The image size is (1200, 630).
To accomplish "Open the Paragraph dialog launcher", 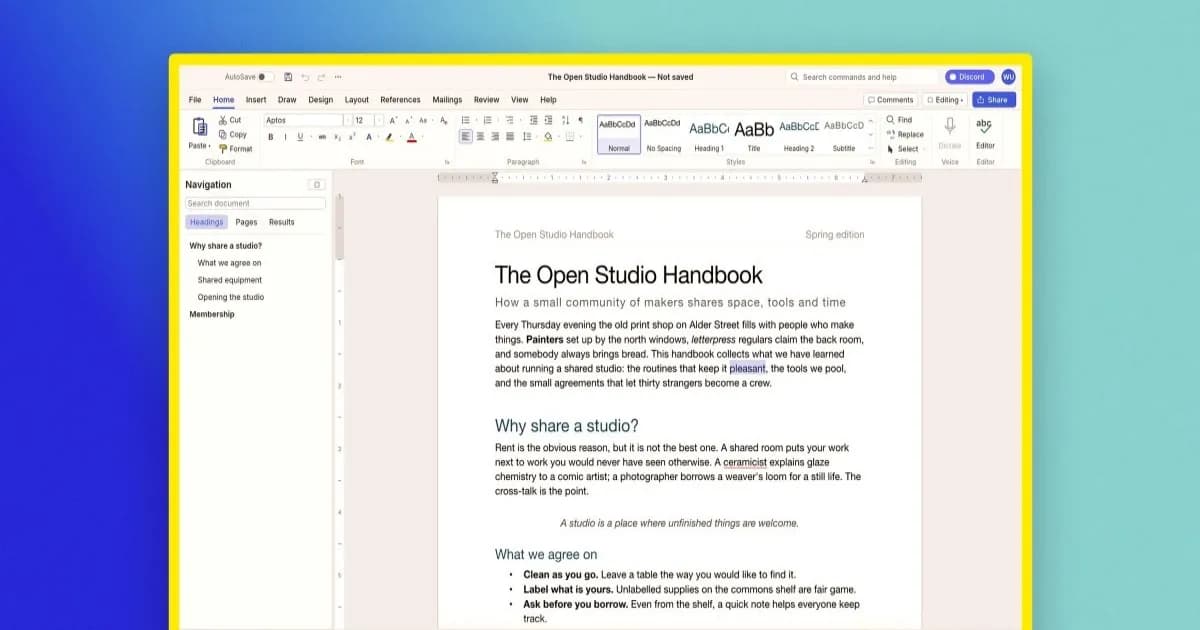I will pos(583,162).
